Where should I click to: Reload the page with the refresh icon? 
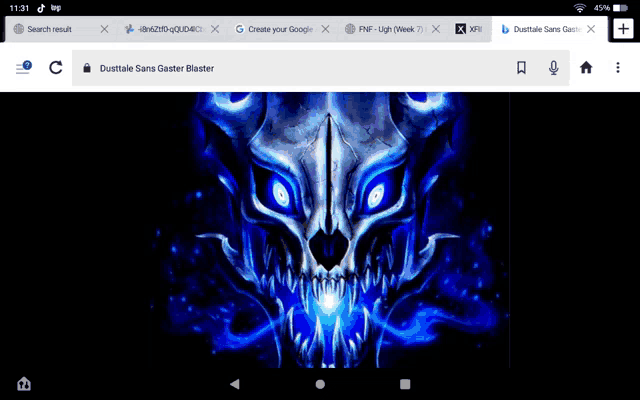pos(56,67)
